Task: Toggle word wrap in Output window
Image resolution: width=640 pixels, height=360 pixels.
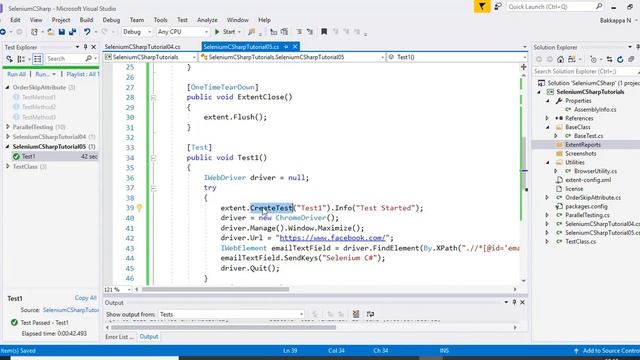Action: [370, 314]
